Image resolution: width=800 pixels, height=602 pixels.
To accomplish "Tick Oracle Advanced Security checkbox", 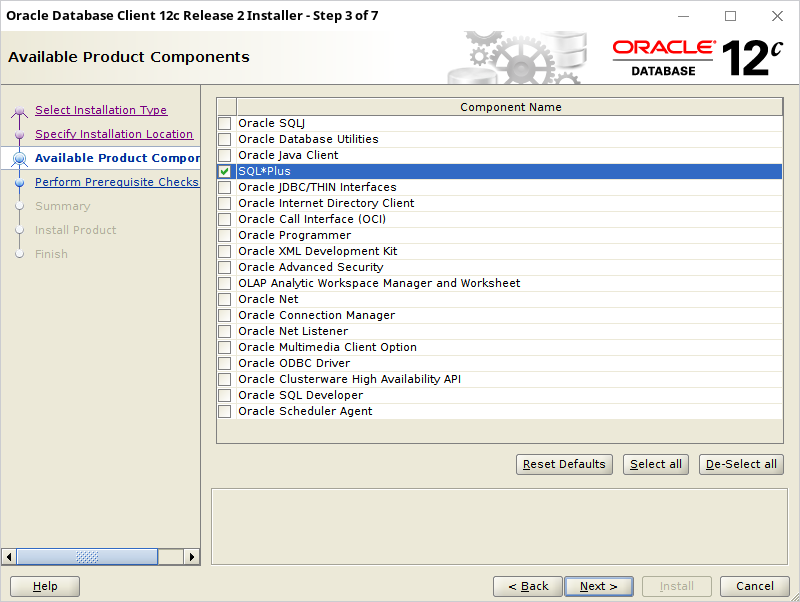I will pyautogui.click(x=224, y=267).
